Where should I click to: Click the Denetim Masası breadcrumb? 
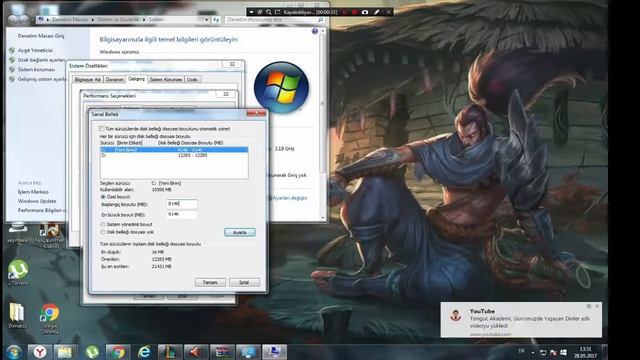(70, 20)
